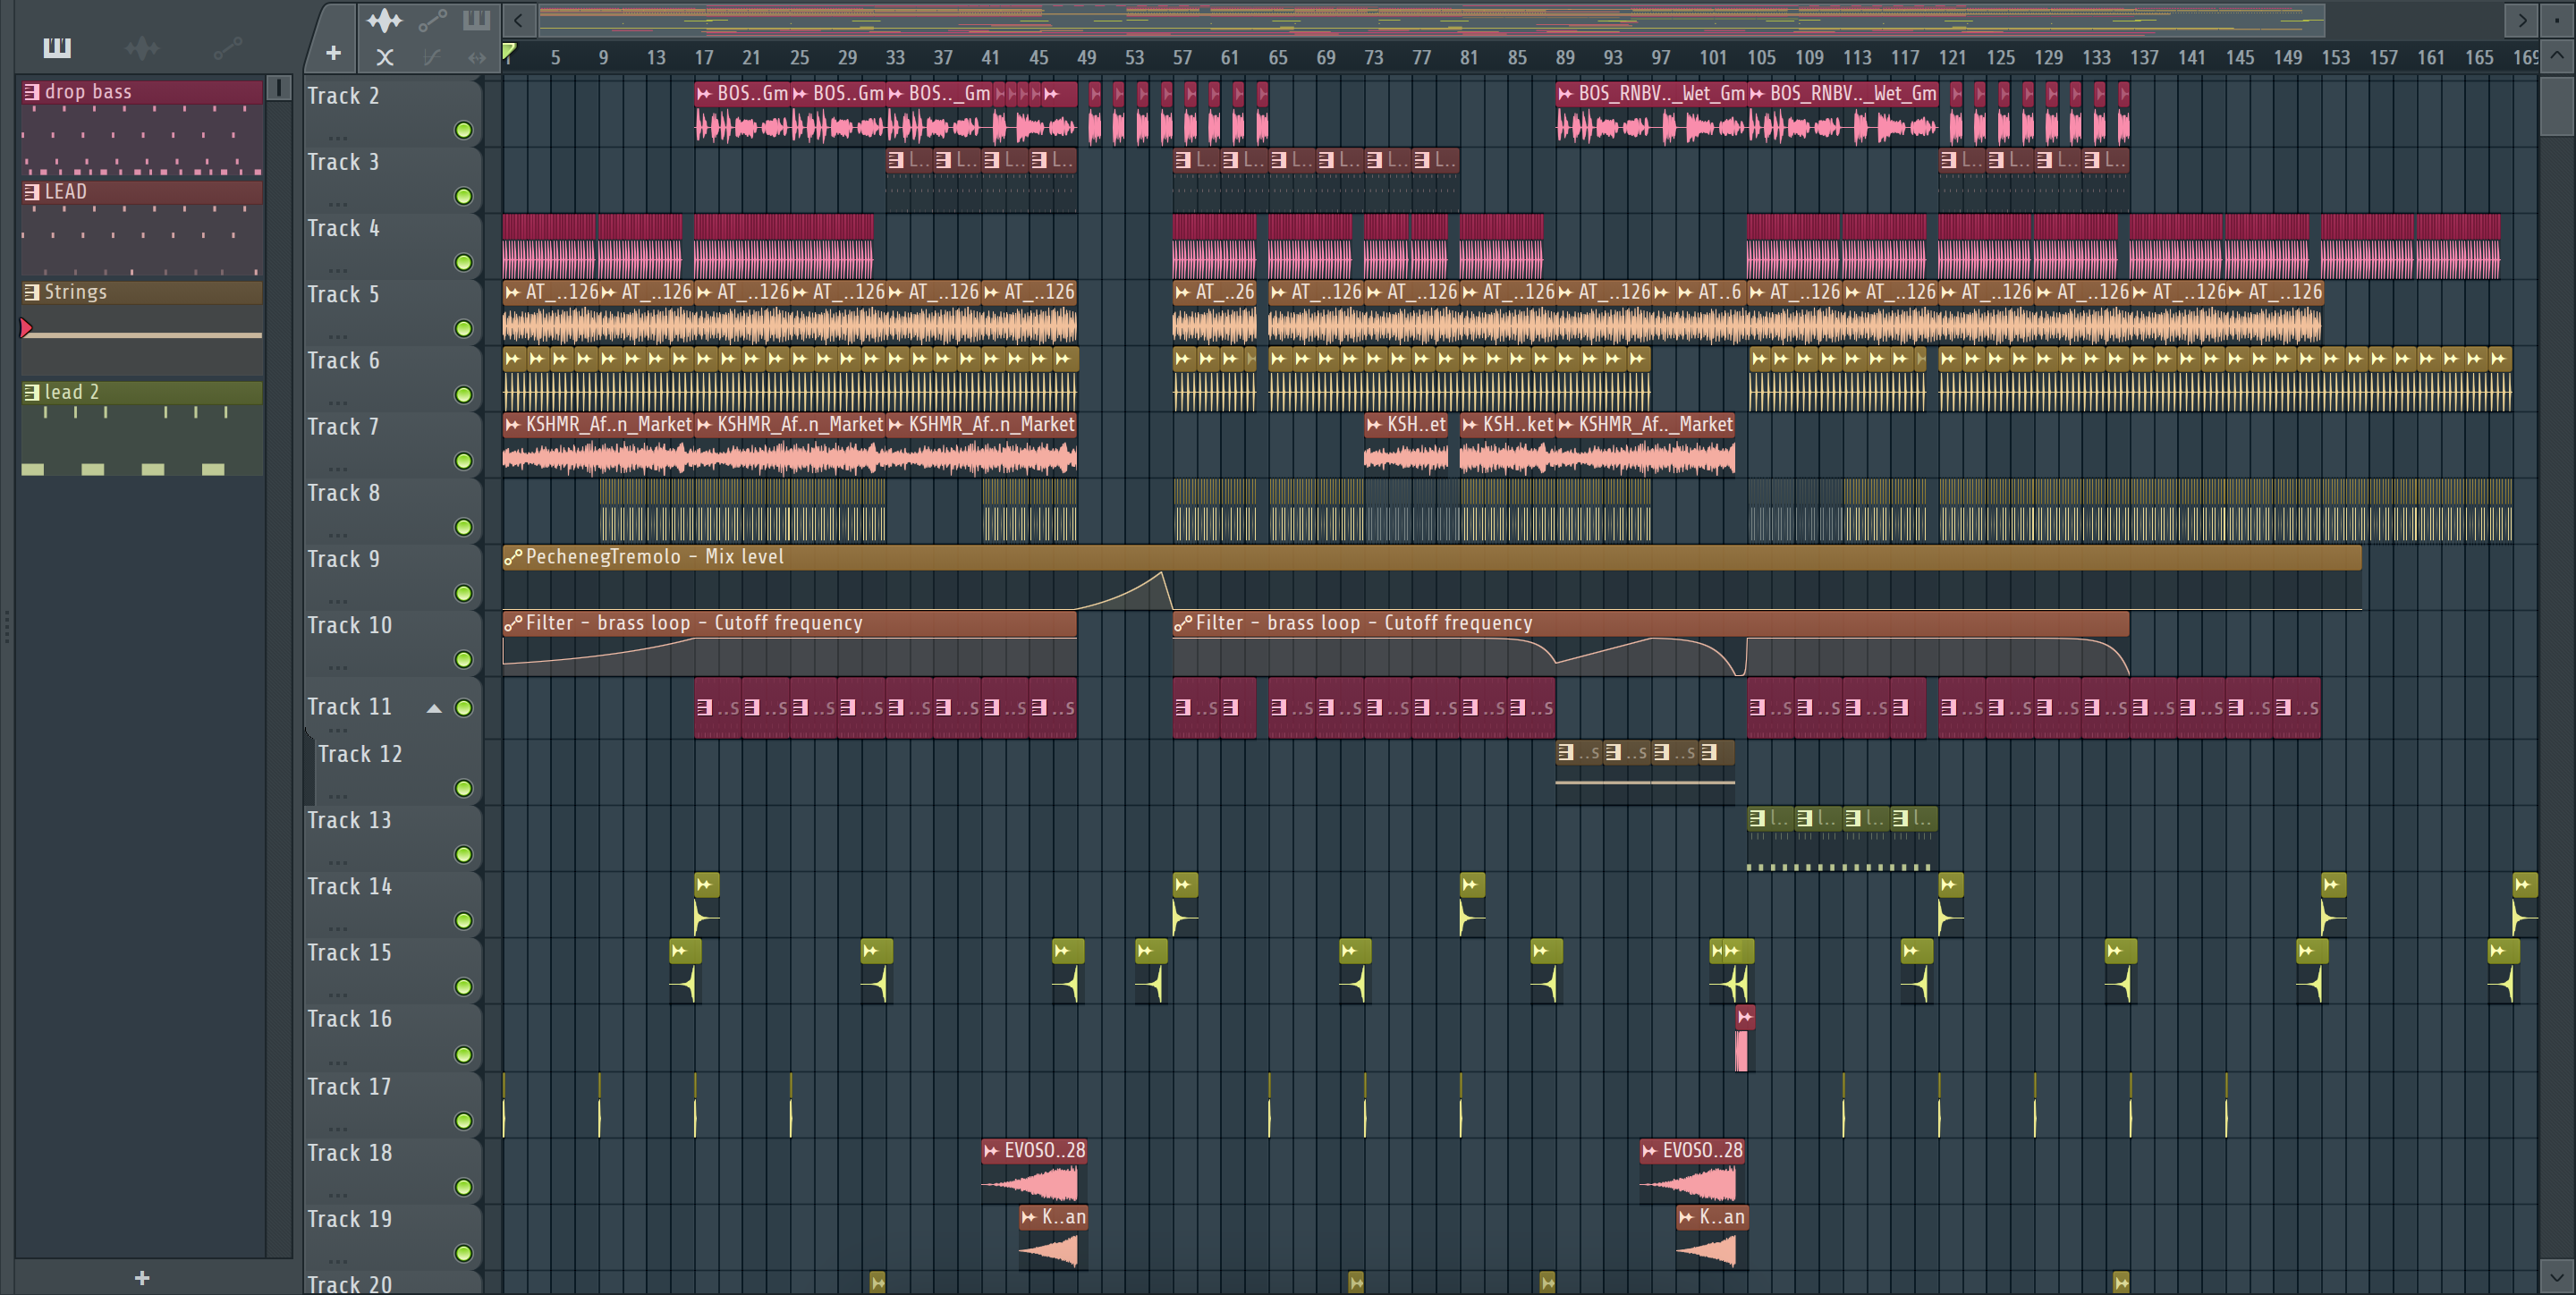The image size is (2576, 1295).
Task: Select the drop bass pattern
Action: coord(142,129)
